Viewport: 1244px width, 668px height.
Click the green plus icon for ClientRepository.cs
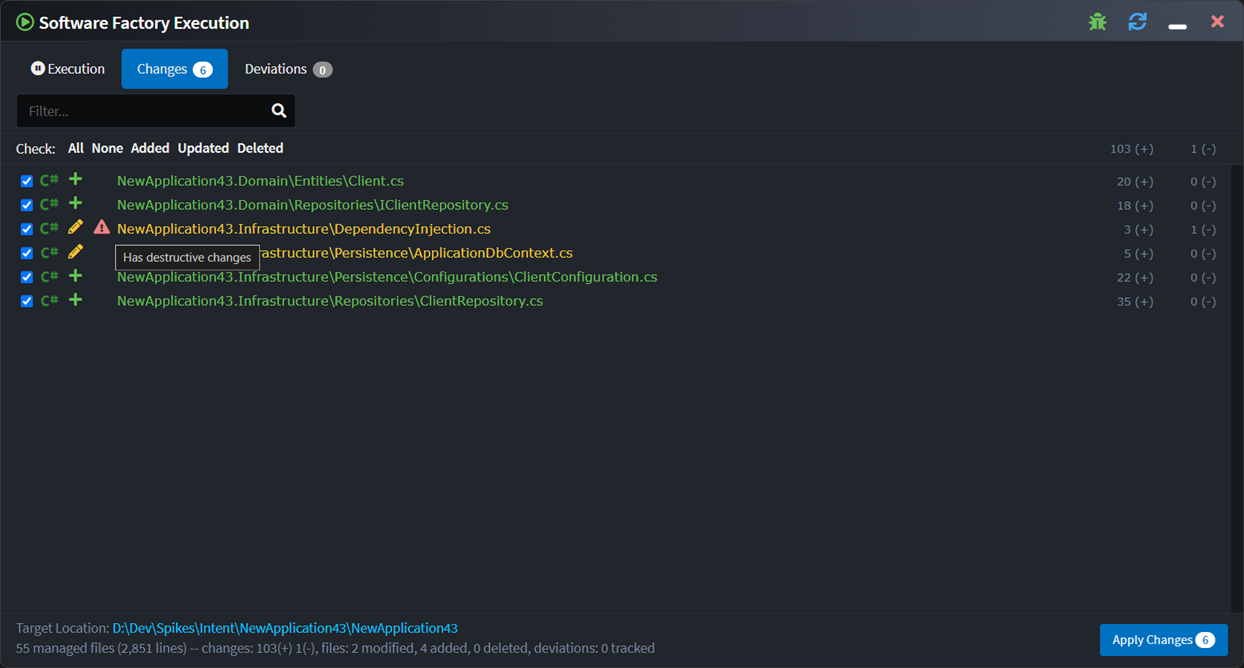[75, 300]
